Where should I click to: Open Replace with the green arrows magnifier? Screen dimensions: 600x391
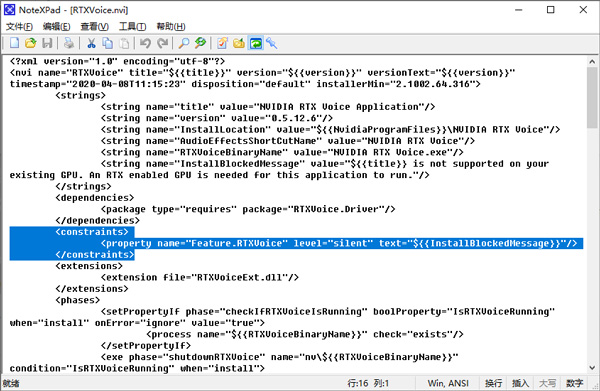click(x=200, y=43)
